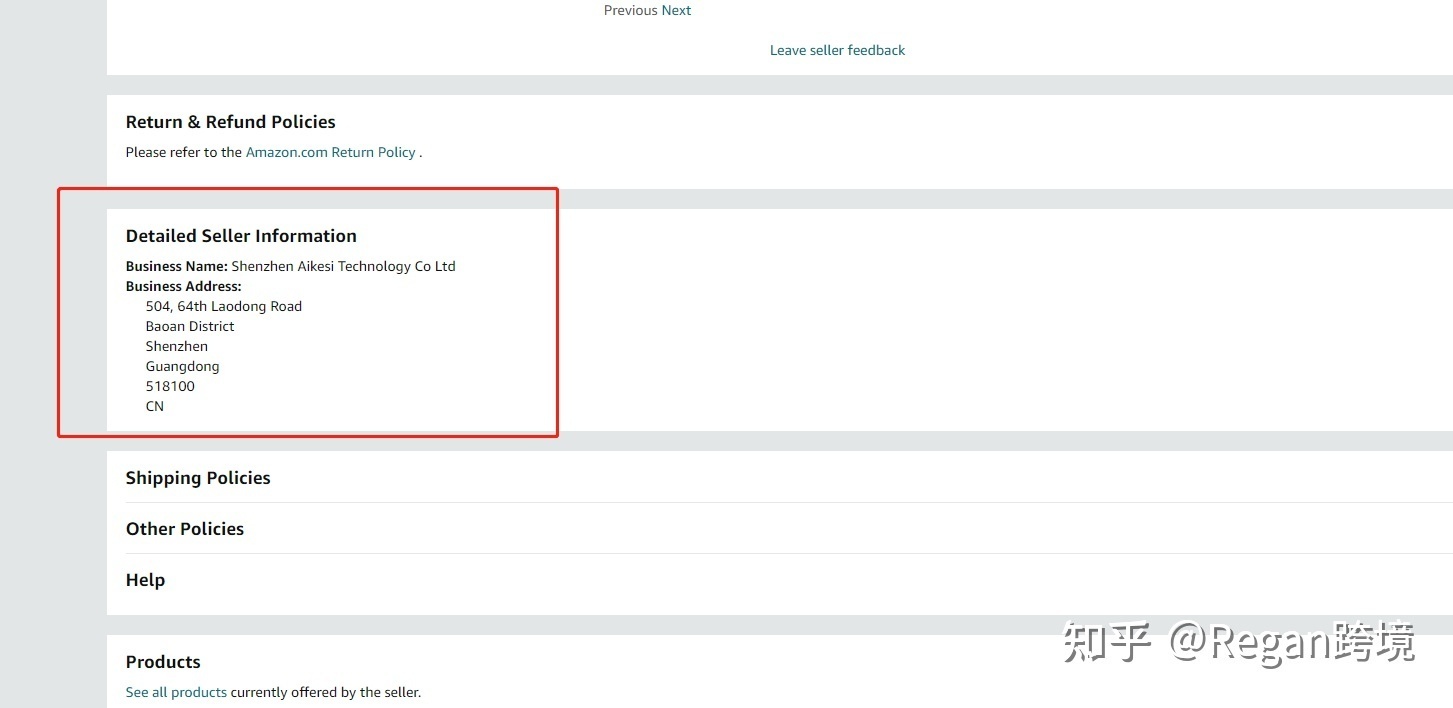Select the Guangdong province line
1453x708 pixels.
click(182, 366)
